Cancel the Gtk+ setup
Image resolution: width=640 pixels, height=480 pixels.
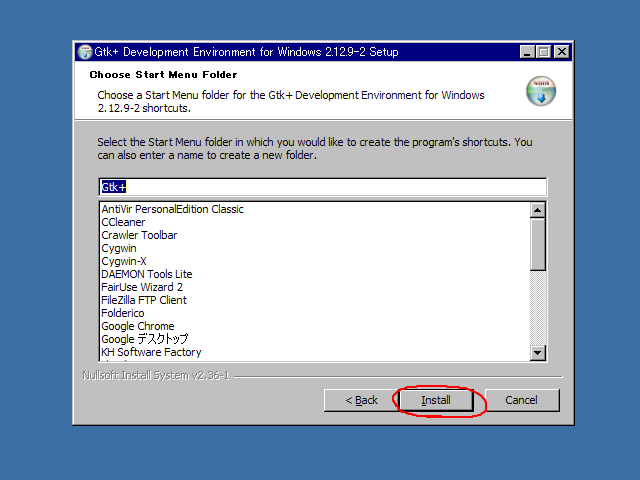[x=521, y=400]
